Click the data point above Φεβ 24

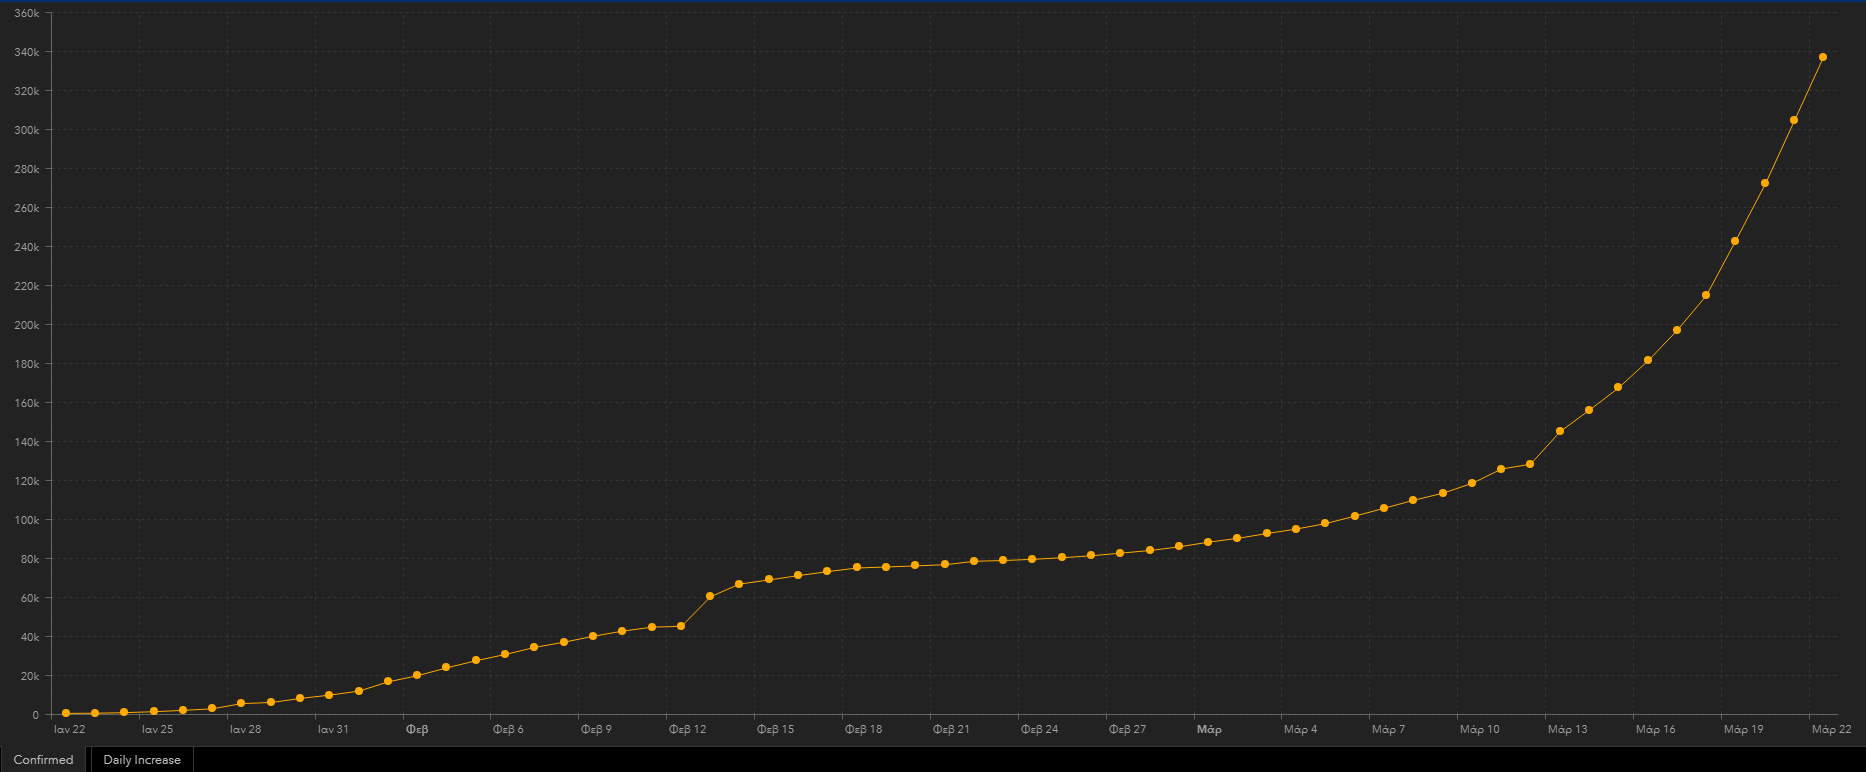coord(1032,559)
